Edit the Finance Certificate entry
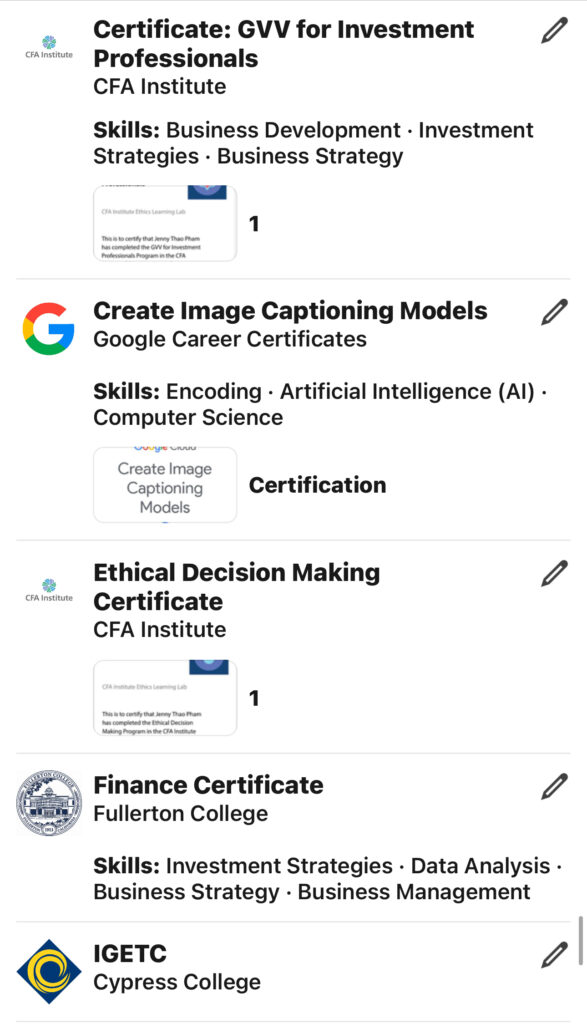This screenshot has height=1024, width=587. (x=554, y=786)
